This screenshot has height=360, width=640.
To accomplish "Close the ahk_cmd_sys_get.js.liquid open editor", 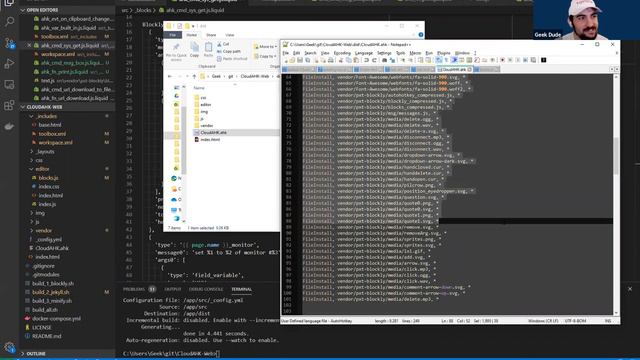I will coord(29,45).
